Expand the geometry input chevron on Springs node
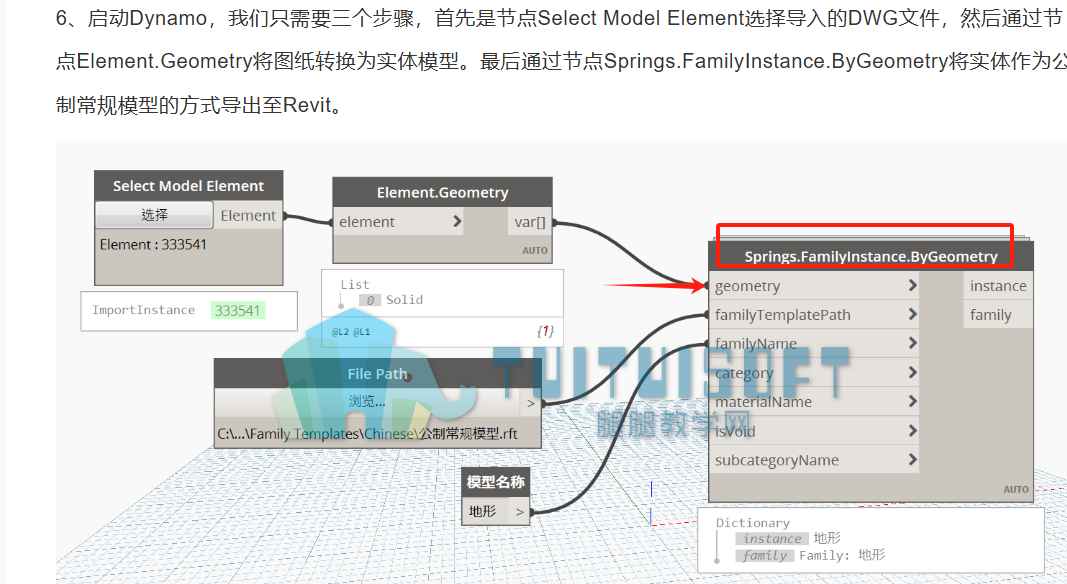This screenshot has width=1067, height=584. [x=911, y=285]
